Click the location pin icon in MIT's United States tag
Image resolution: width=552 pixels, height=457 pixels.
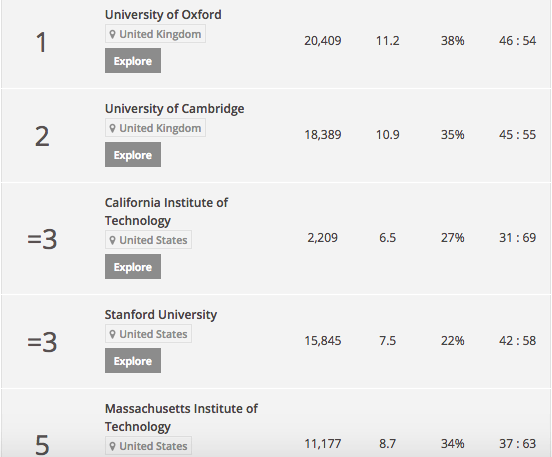112,446
